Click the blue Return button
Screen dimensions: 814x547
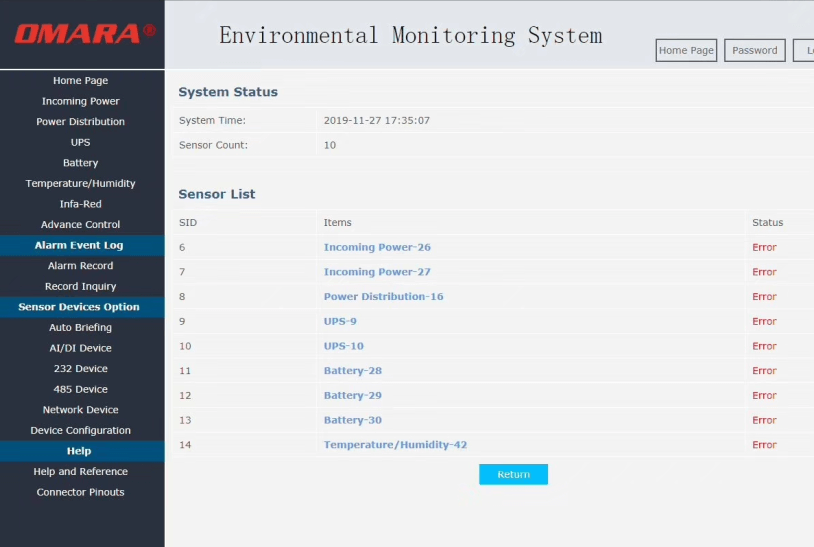[513, 474]
